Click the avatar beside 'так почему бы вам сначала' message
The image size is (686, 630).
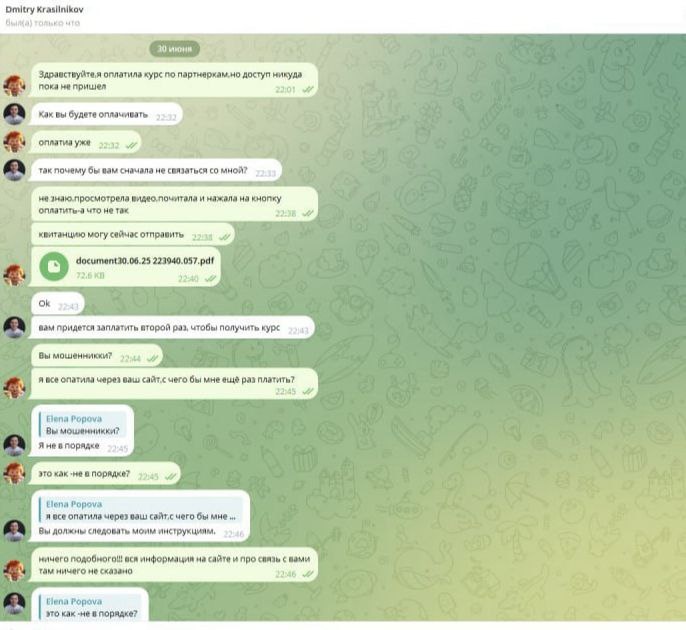click(x=14, y=170)
